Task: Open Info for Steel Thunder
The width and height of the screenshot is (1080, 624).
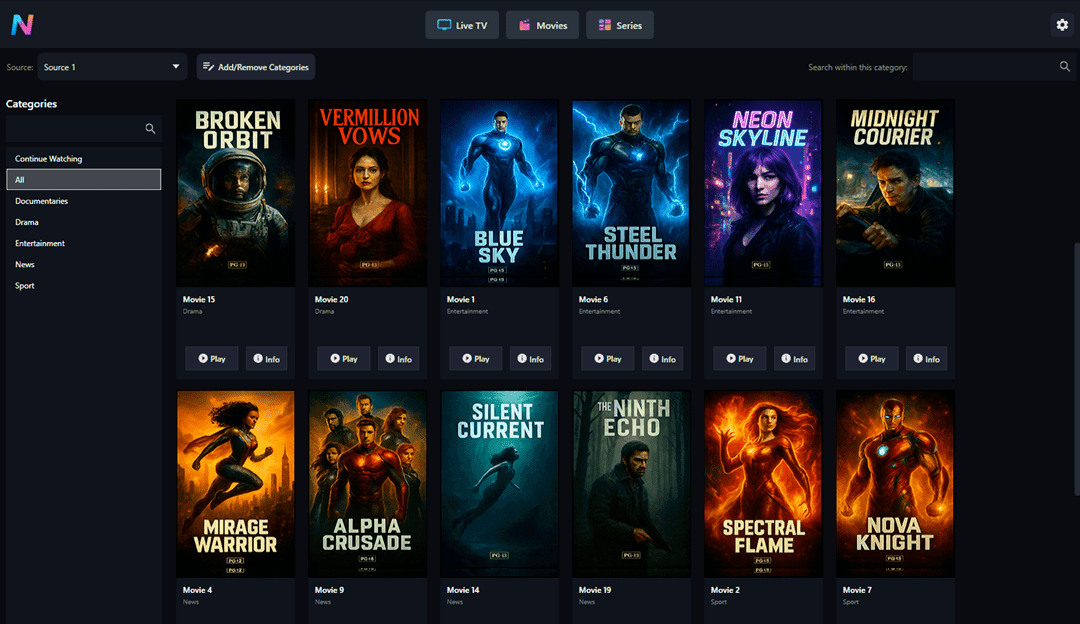Action: point(662,358)
